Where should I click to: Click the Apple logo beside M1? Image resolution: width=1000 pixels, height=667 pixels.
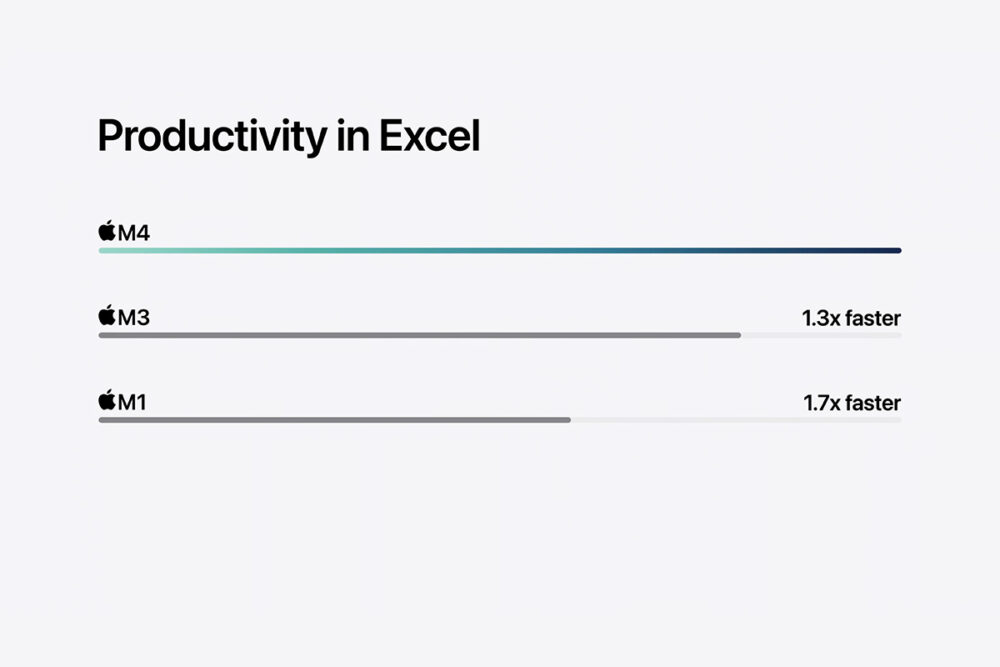tap(107, 402)
